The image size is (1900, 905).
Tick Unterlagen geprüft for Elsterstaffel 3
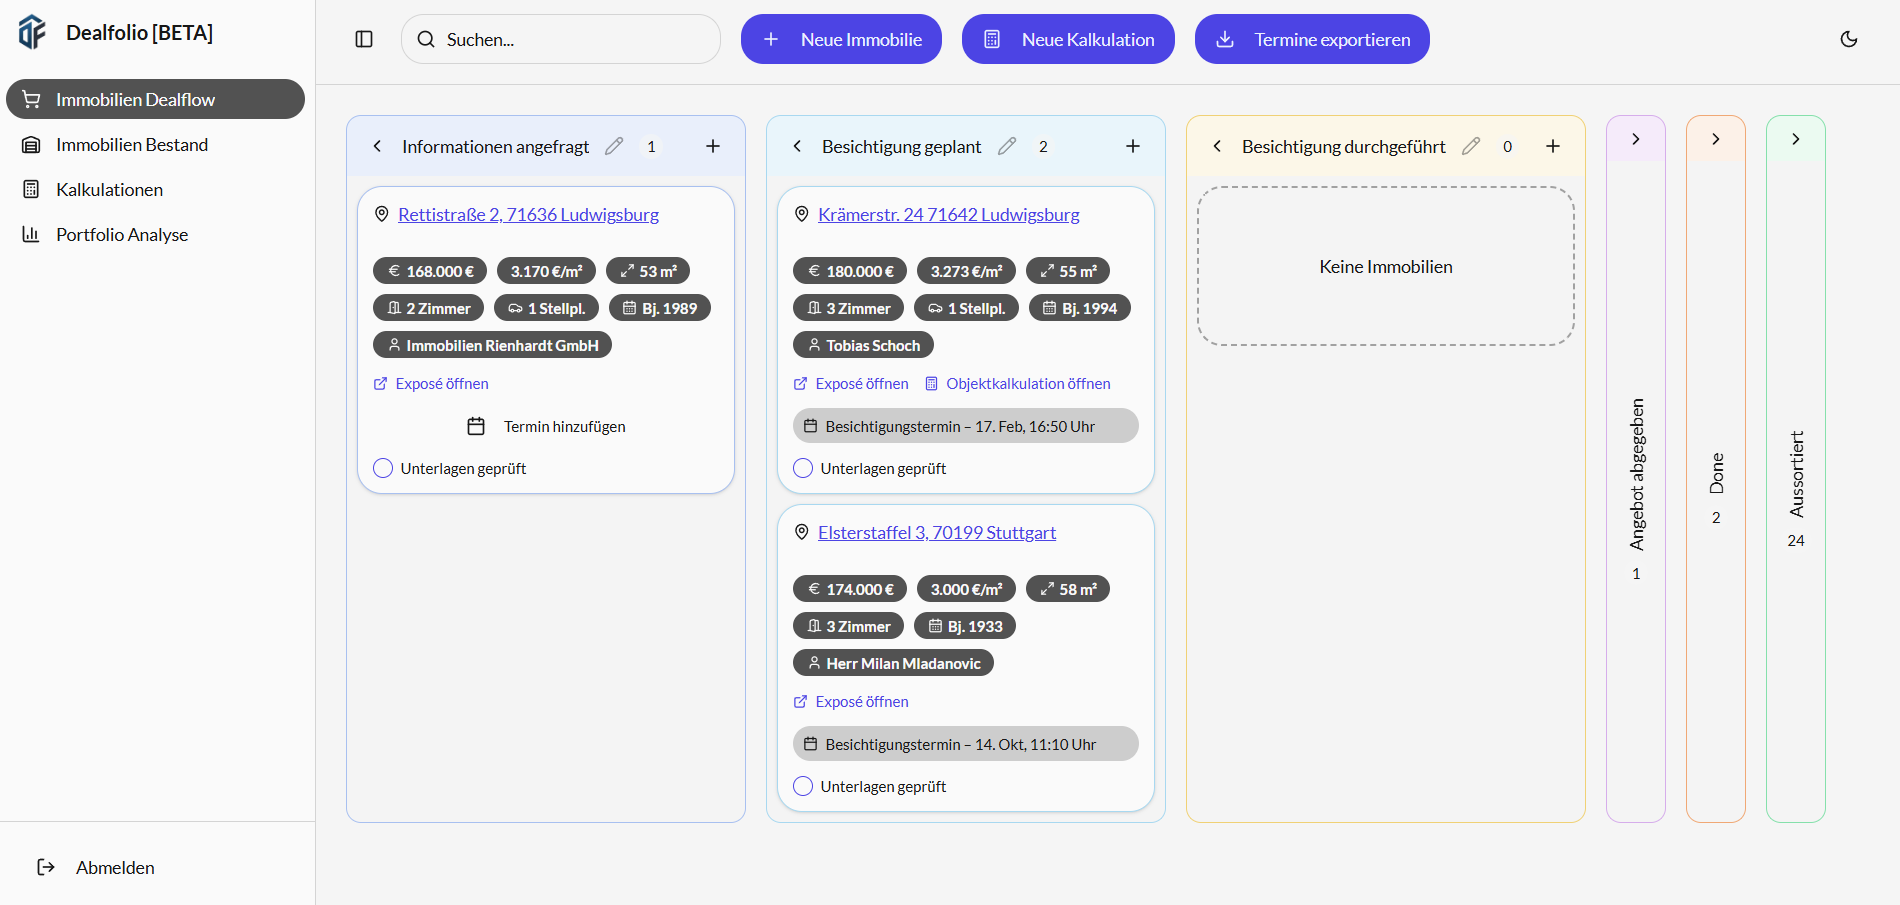tap(803, 786)
